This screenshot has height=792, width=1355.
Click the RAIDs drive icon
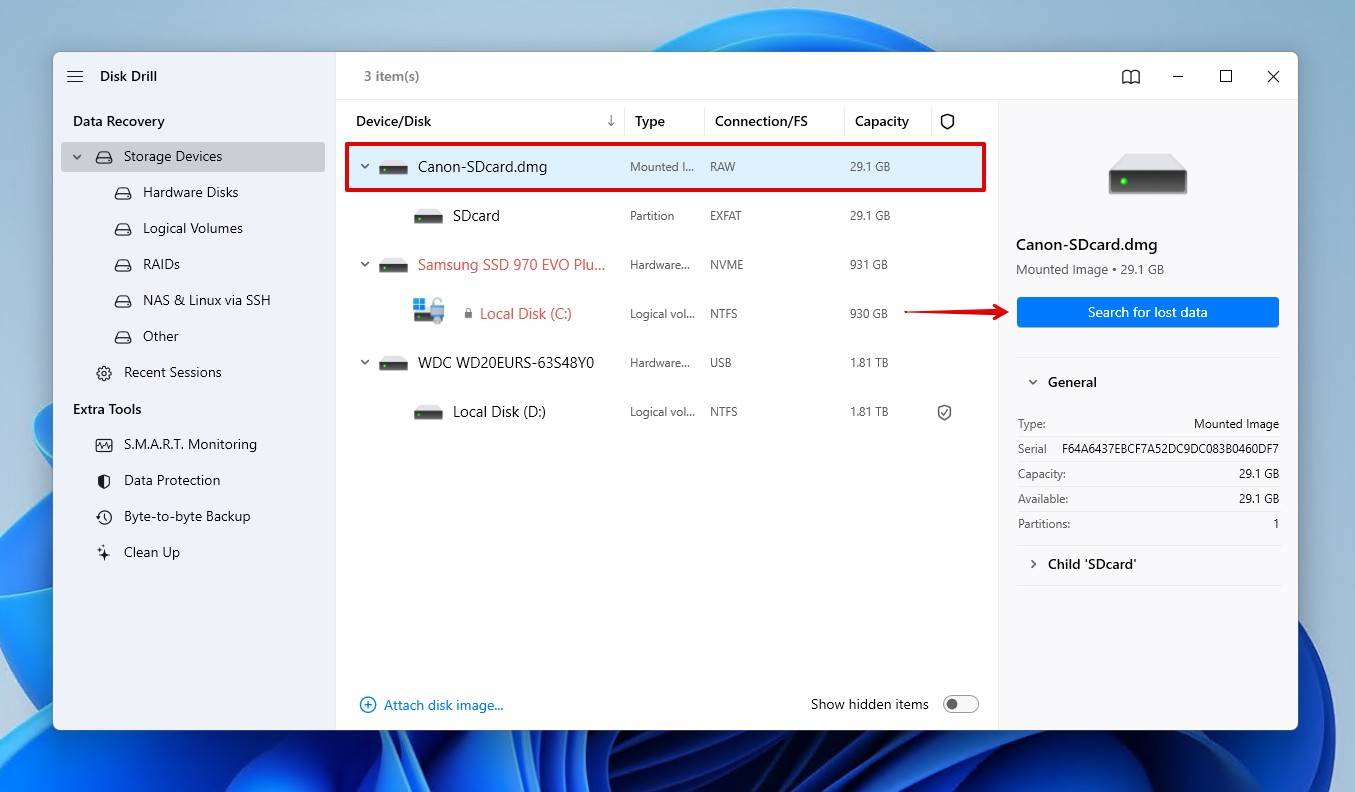point(123,264)
